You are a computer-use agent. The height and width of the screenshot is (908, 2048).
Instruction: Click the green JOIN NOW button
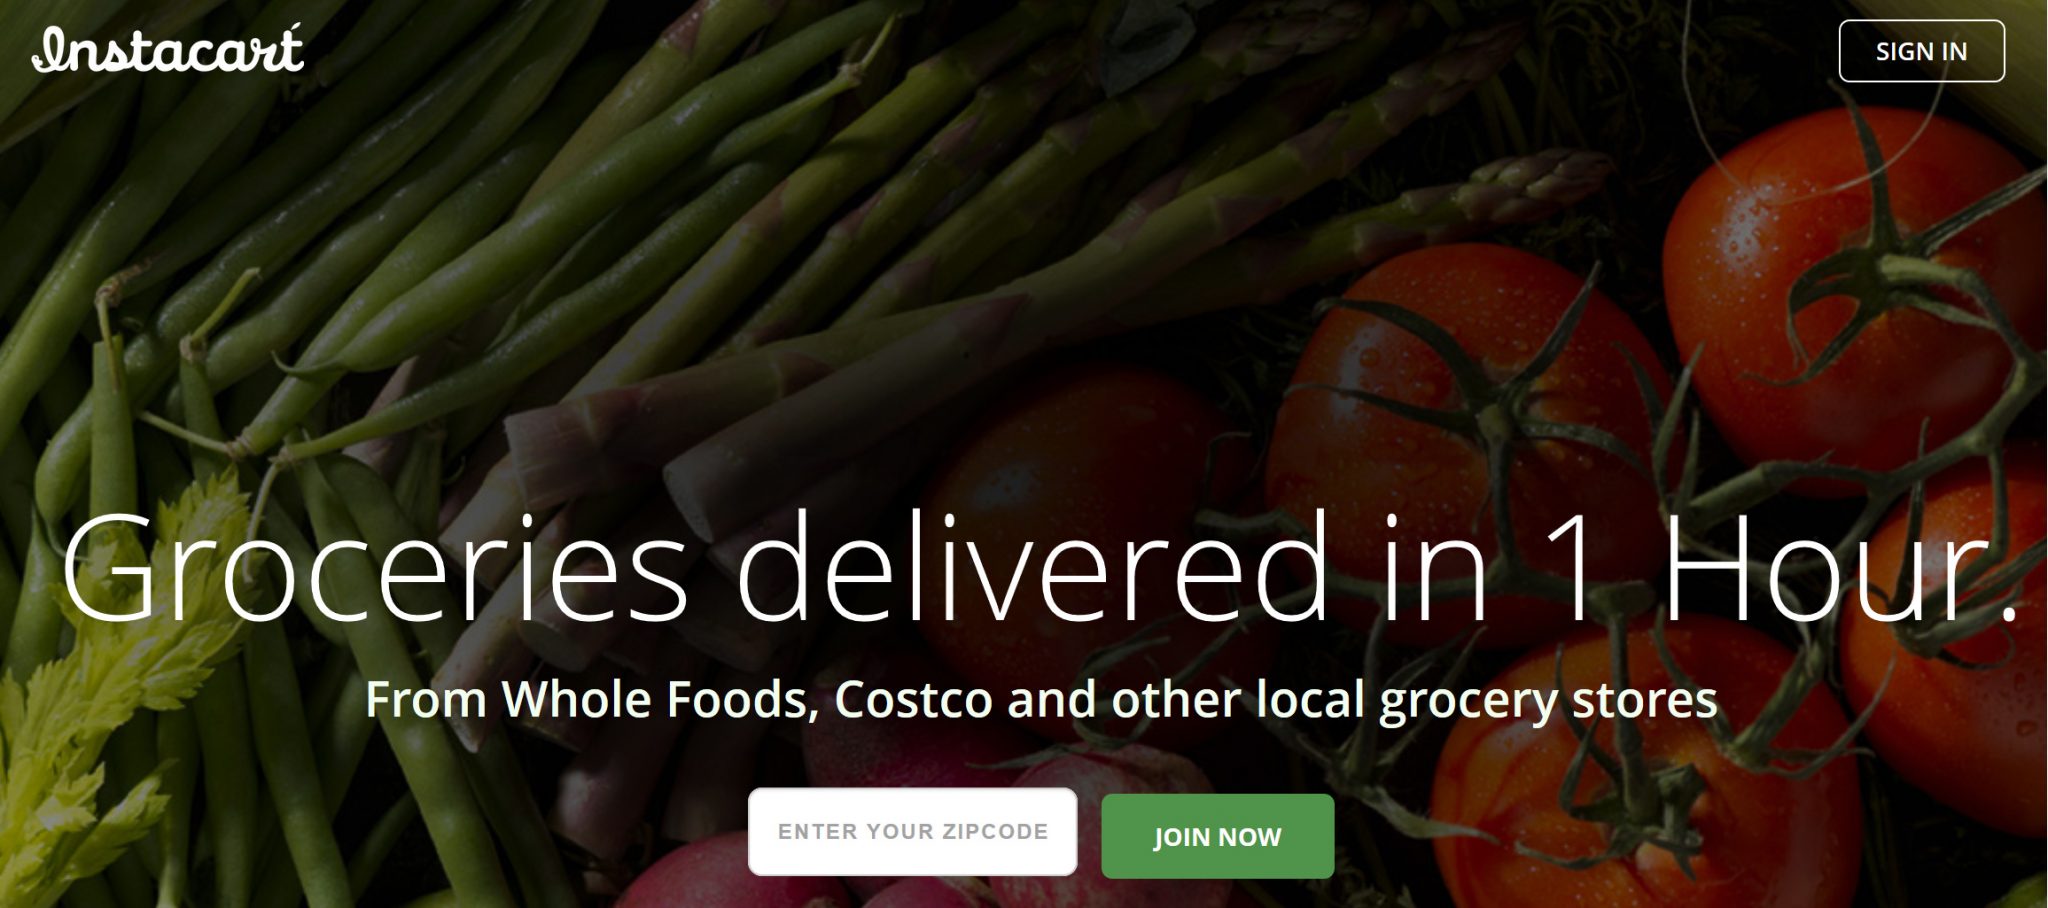point(1217,836)
